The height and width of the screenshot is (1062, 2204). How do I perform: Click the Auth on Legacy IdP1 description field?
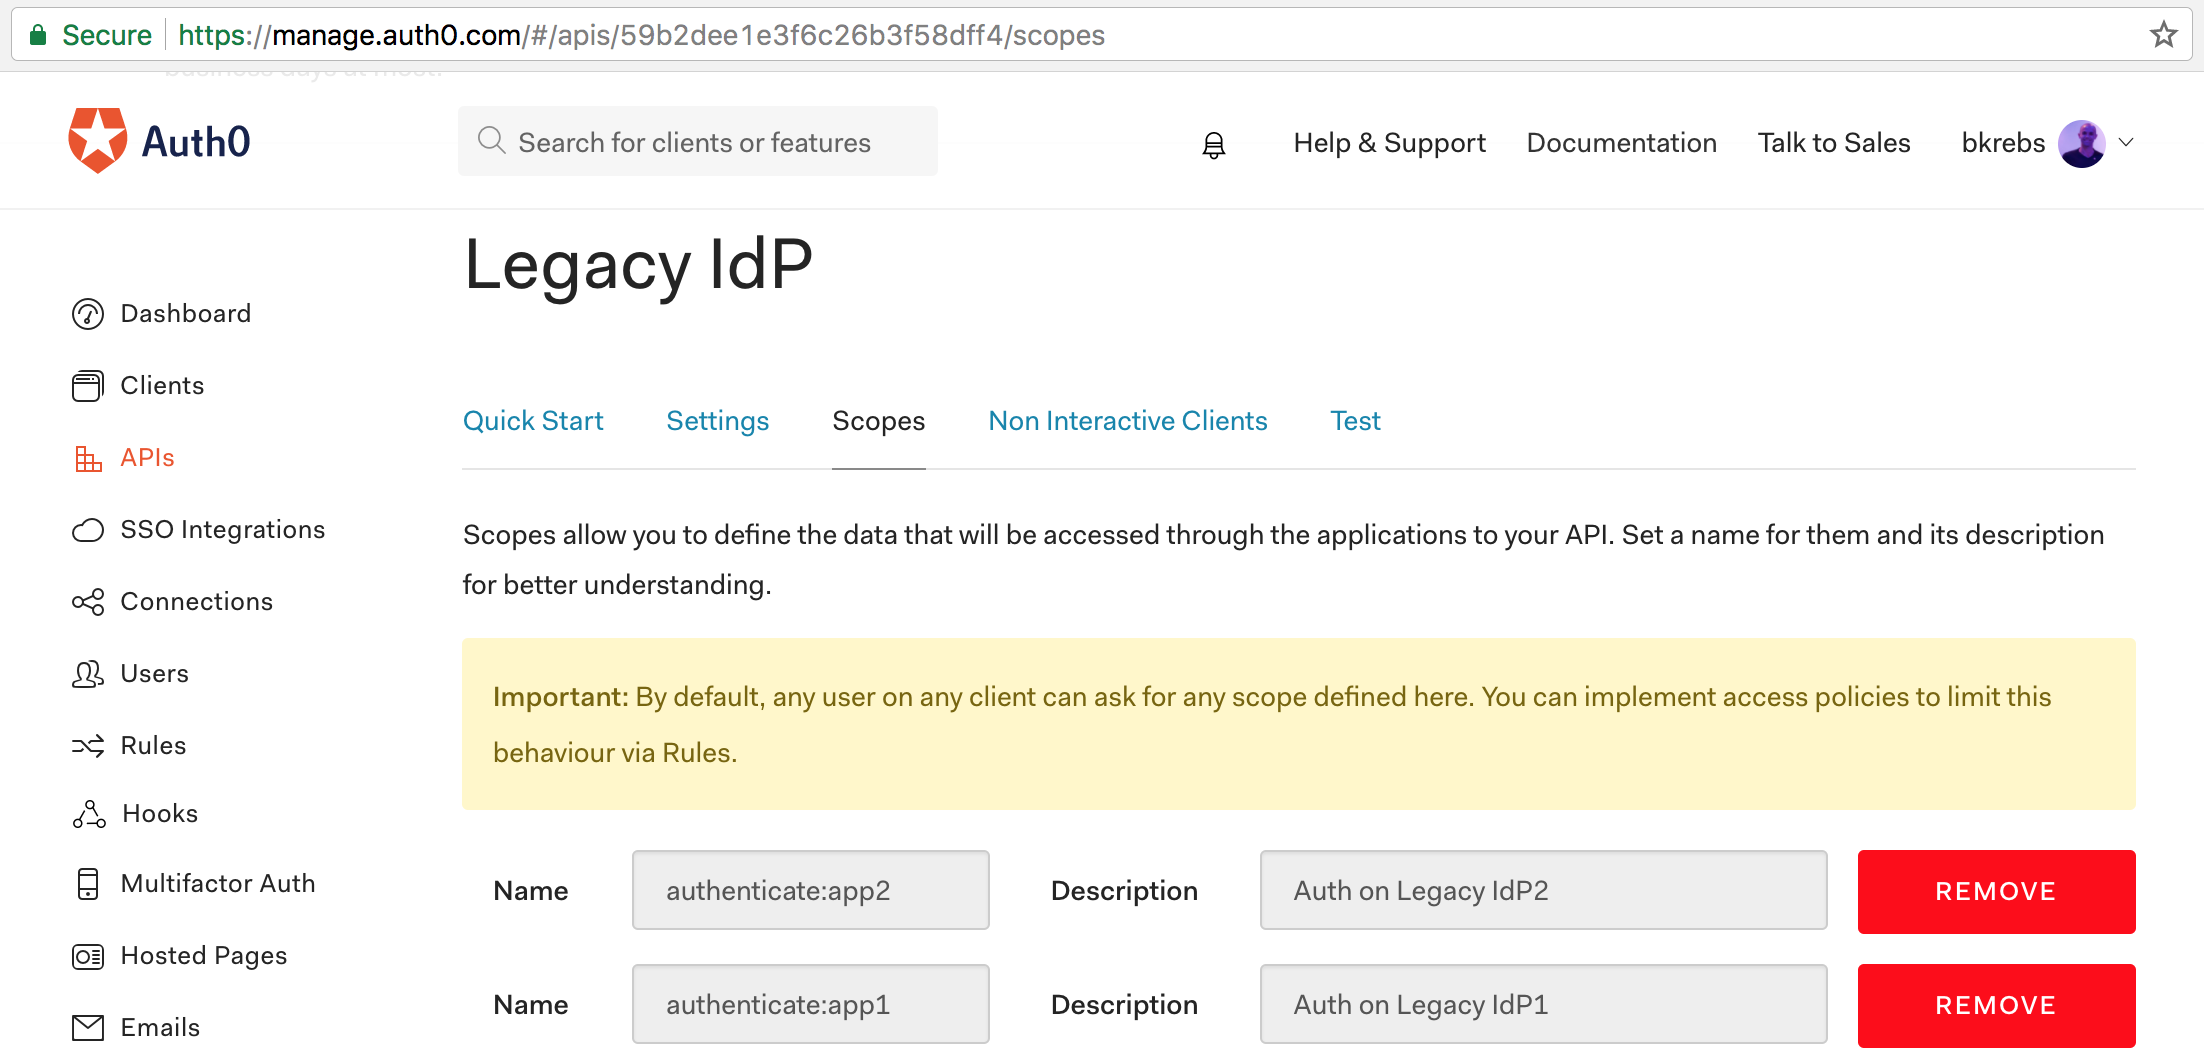tap(1544, 1004)
